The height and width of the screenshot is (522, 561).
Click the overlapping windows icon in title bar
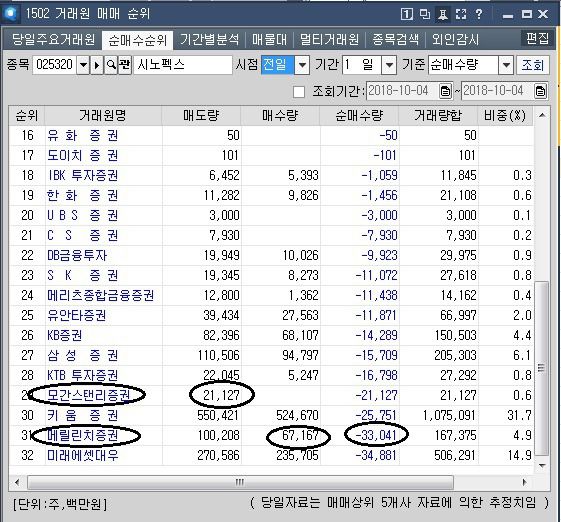pos(425,14)
